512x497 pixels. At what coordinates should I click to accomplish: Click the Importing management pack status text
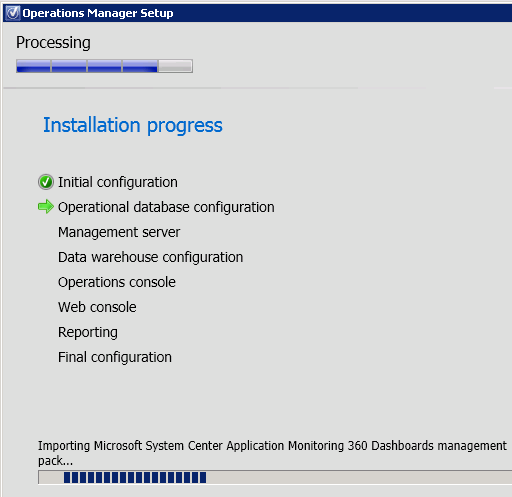[x=272, y=453]
